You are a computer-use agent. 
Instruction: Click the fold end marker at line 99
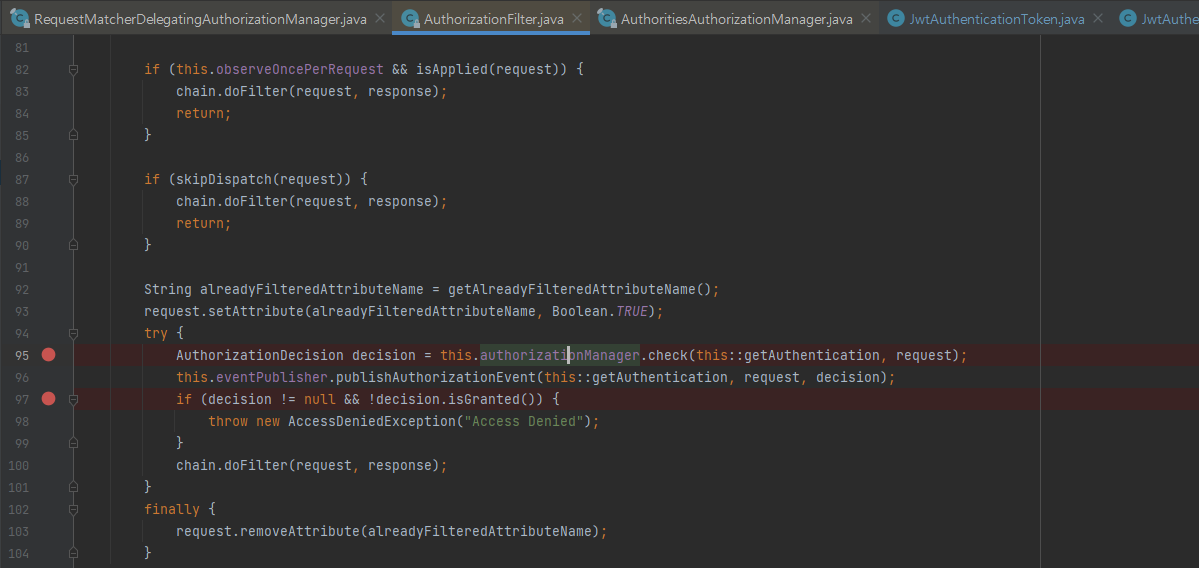(x=73, y=443)
